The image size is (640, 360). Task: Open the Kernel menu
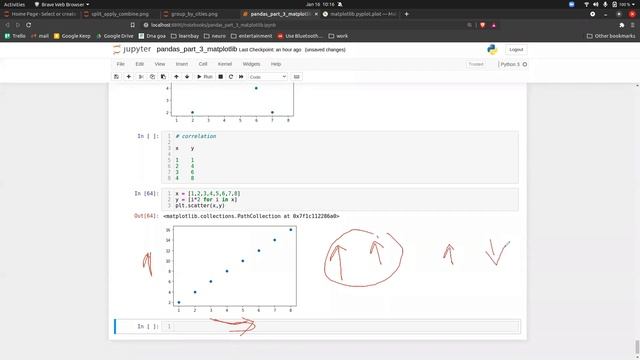pyautogui.click(x=224, y=64)
